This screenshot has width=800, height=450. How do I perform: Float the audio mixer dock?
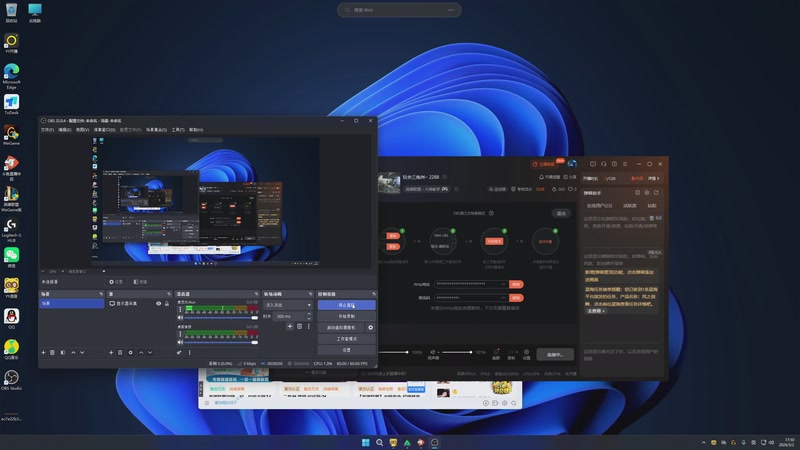[x=256, y=294]
